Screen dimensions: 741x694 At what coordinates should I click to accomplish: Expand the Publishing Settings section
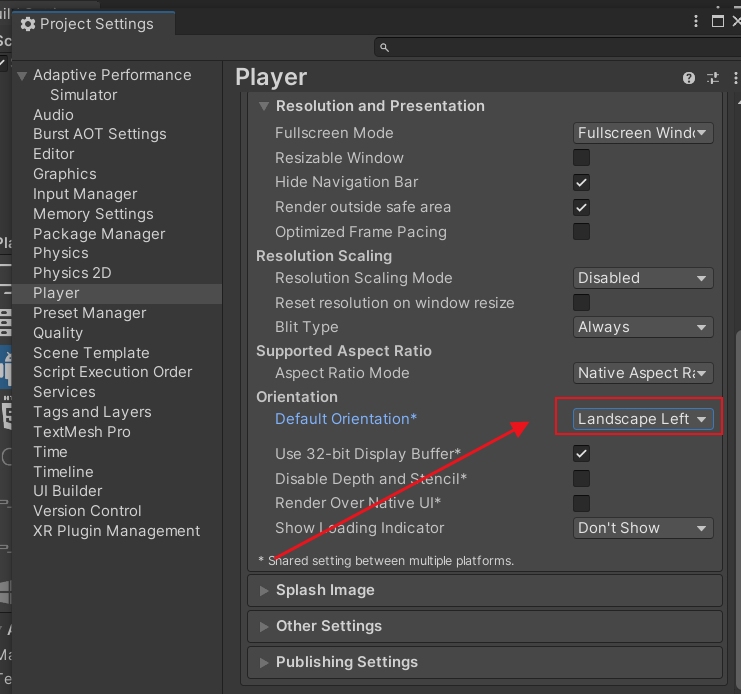(x=264, y=662)
